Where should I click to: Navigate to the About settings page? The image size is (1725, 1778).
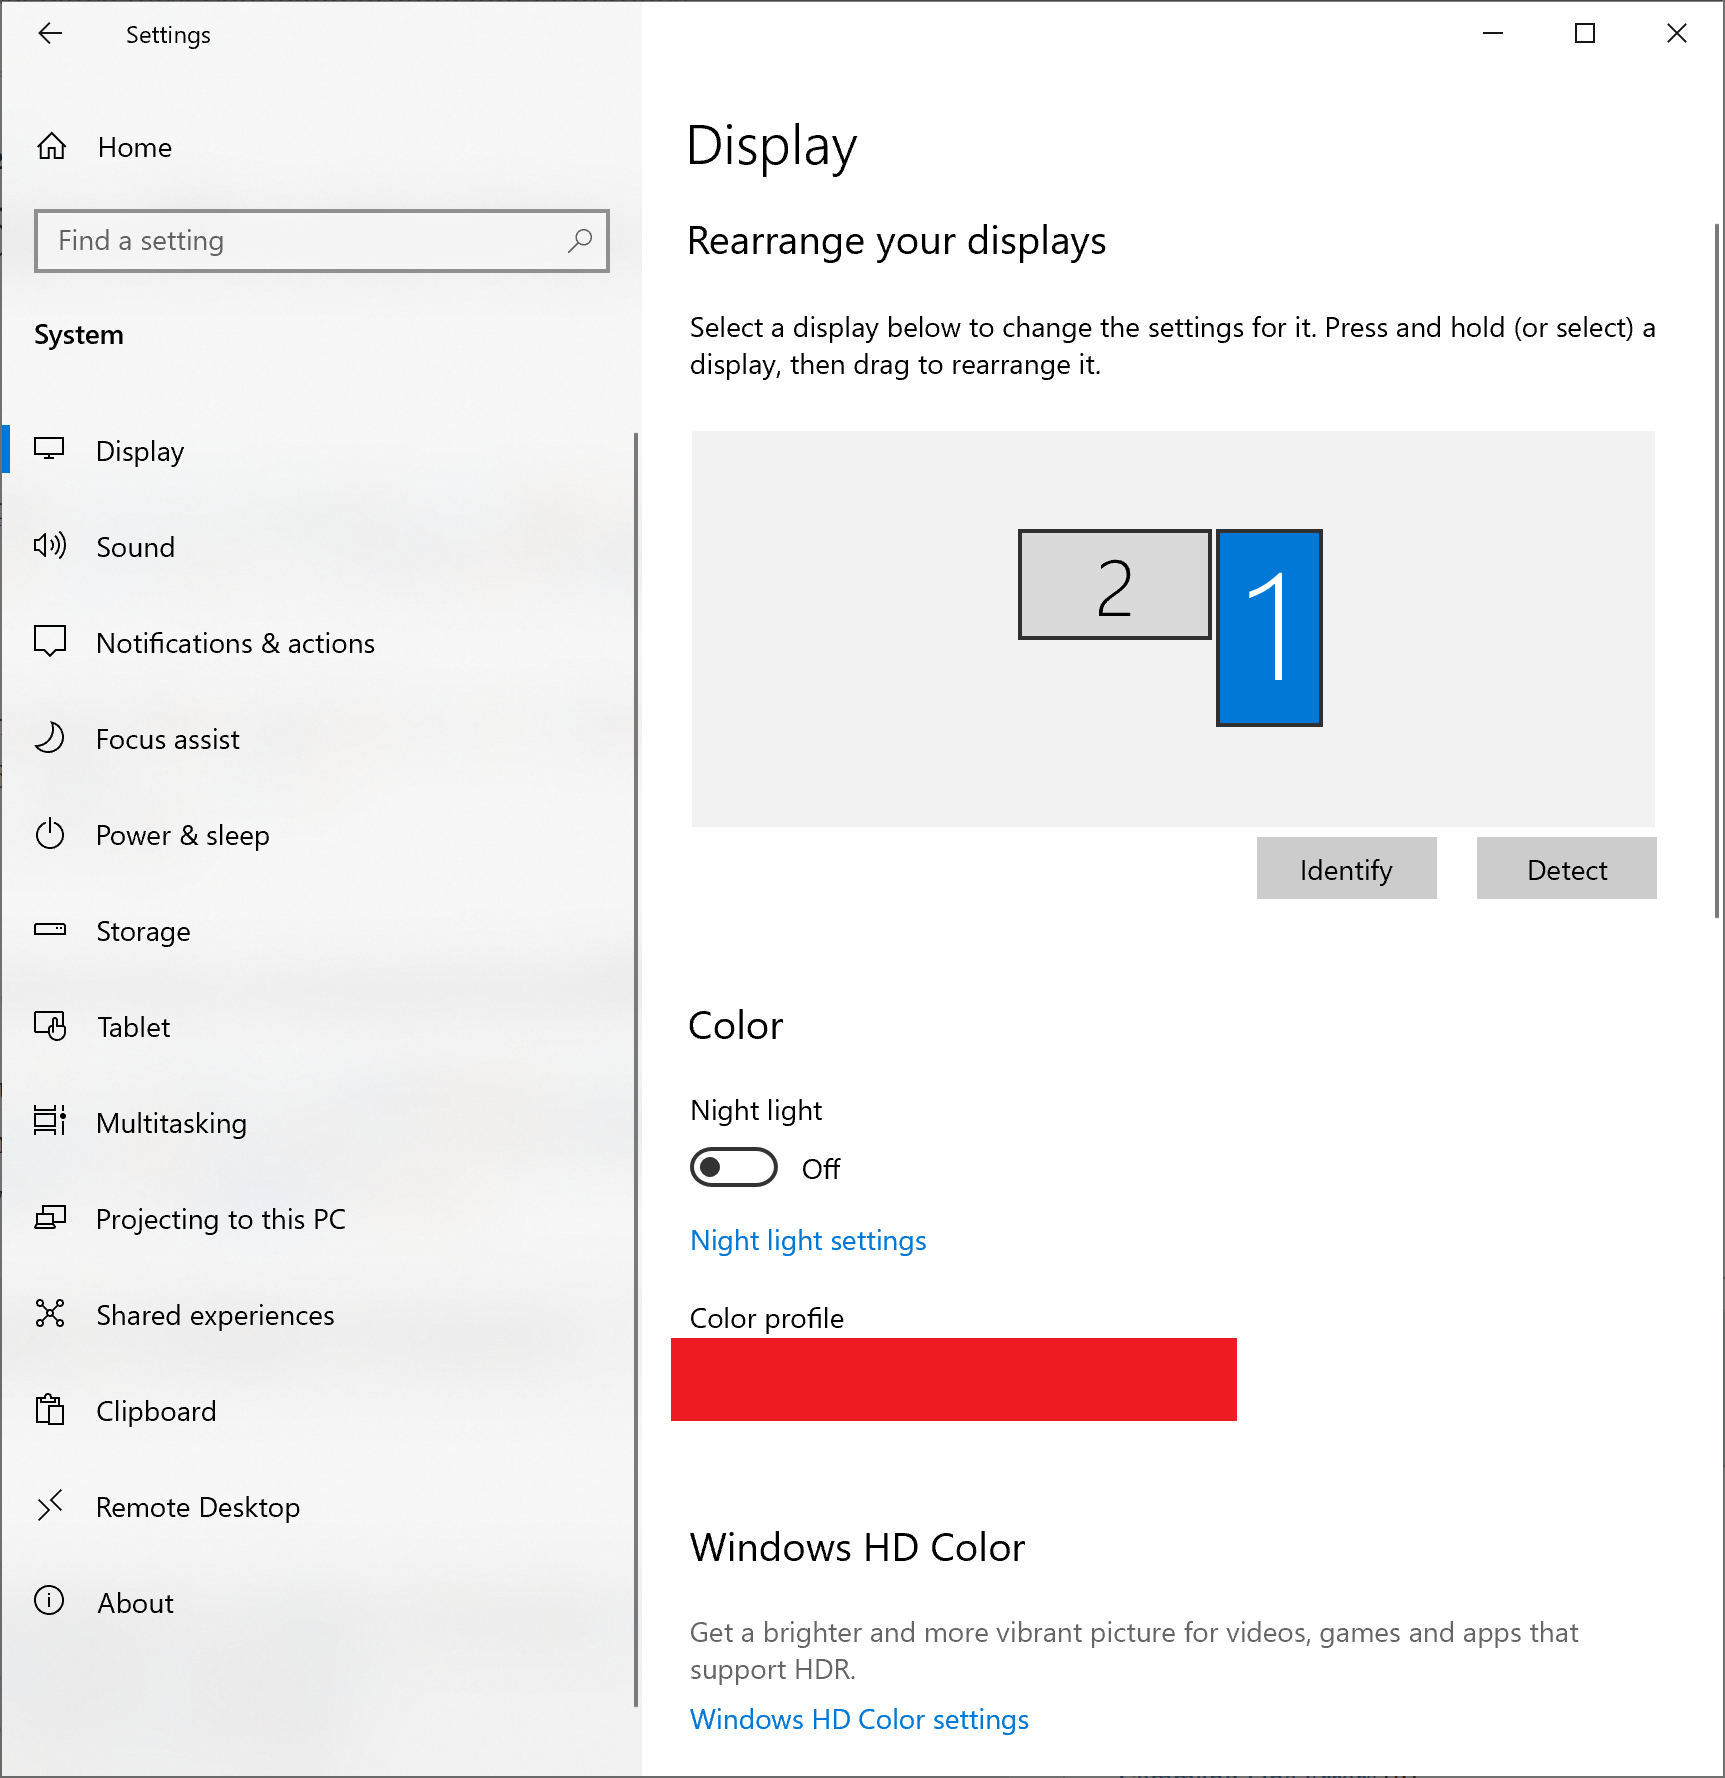coord(135,1602)
